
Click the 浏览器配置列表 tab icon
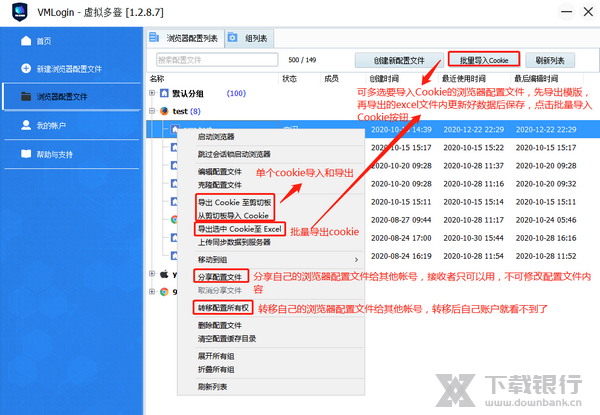[154, 37]
